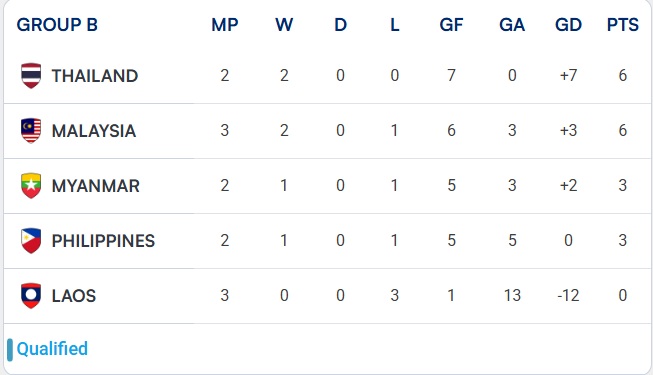653x375 pixels.
Task: Click the GF column header
Action: click(x=451, y=25)
